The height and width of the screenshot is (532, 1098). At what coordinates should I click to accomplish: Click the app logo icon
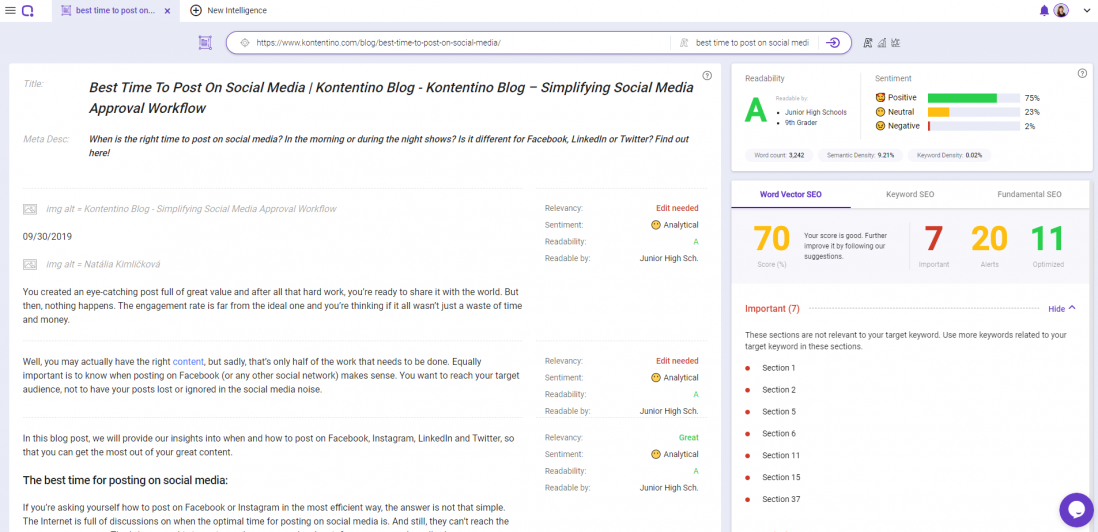click(27, 10)
